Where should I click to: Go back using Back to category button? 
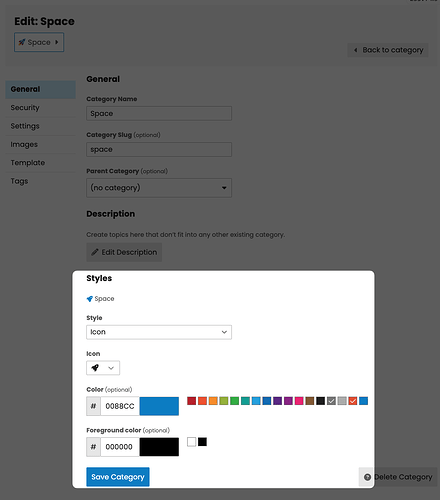click(x=388, y=50)
